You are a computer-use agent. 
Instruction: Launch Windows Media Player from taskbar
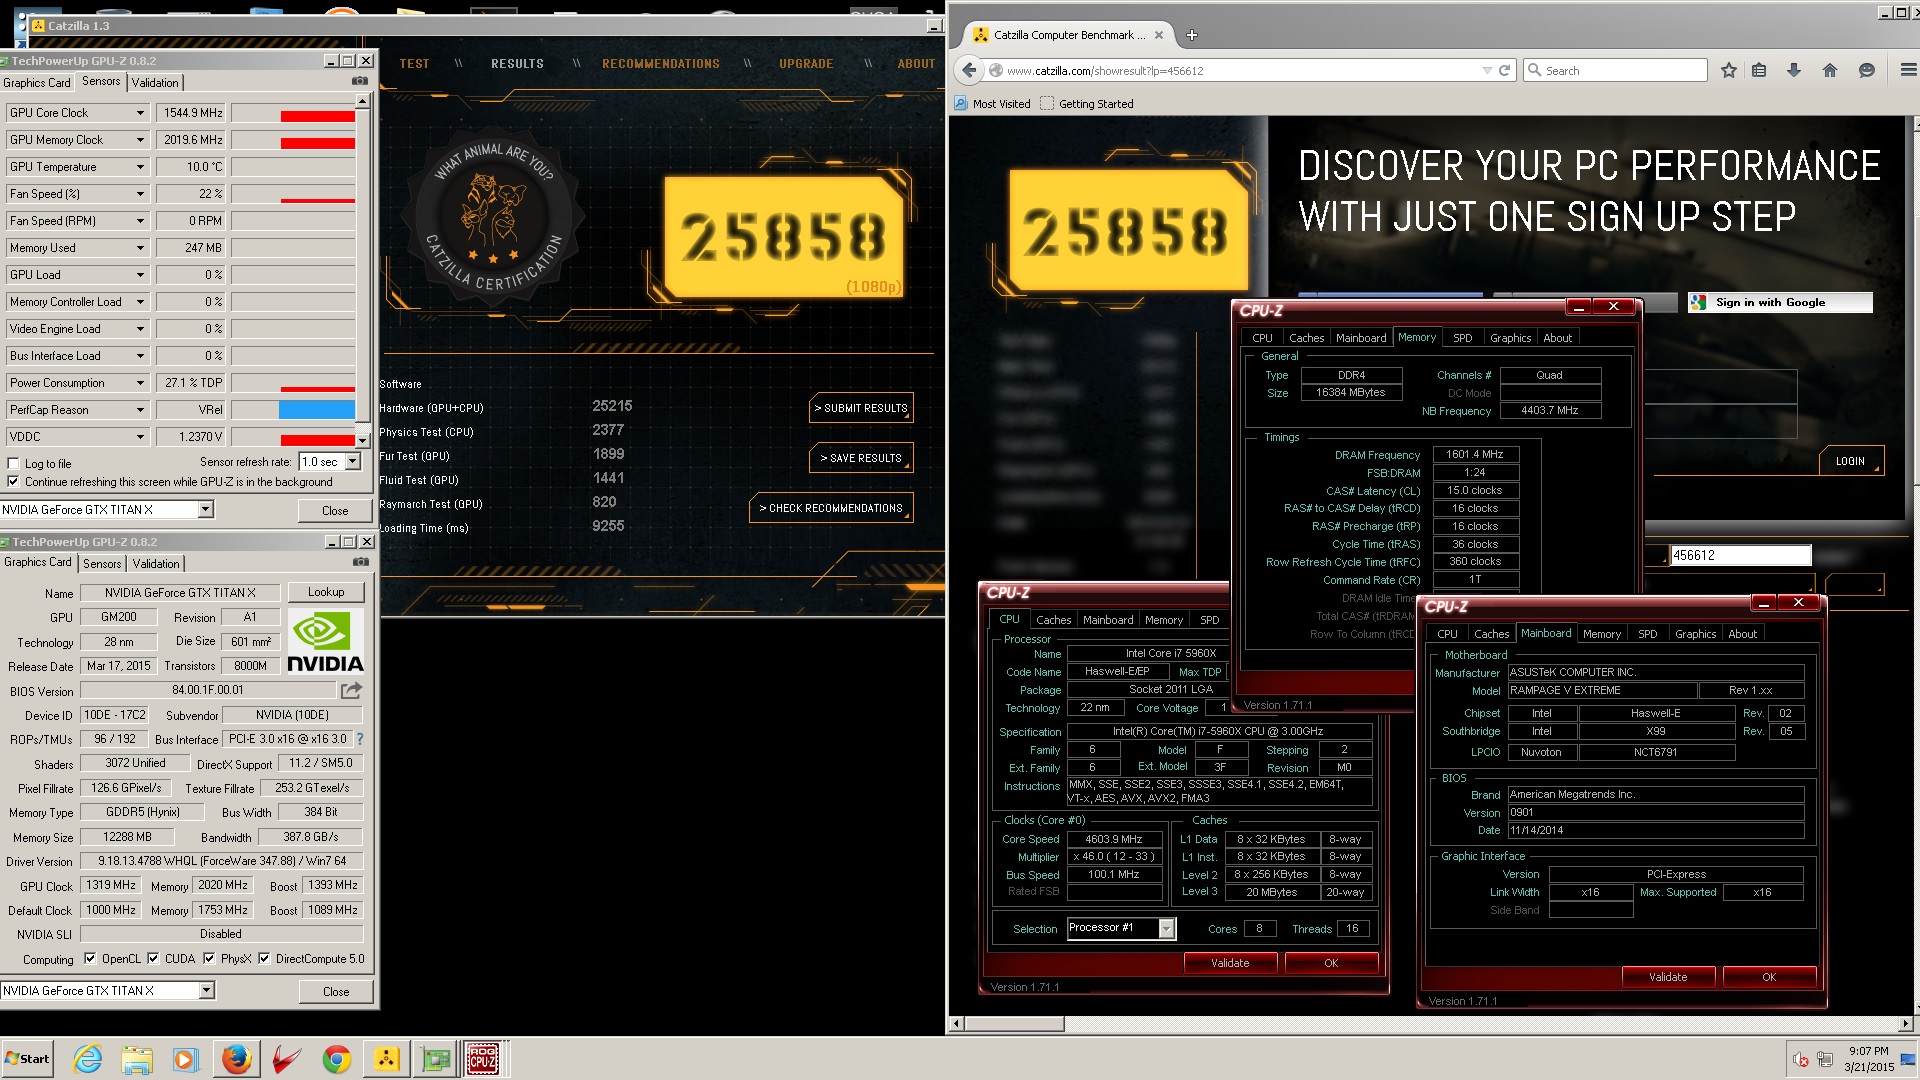pos(186,1059)
